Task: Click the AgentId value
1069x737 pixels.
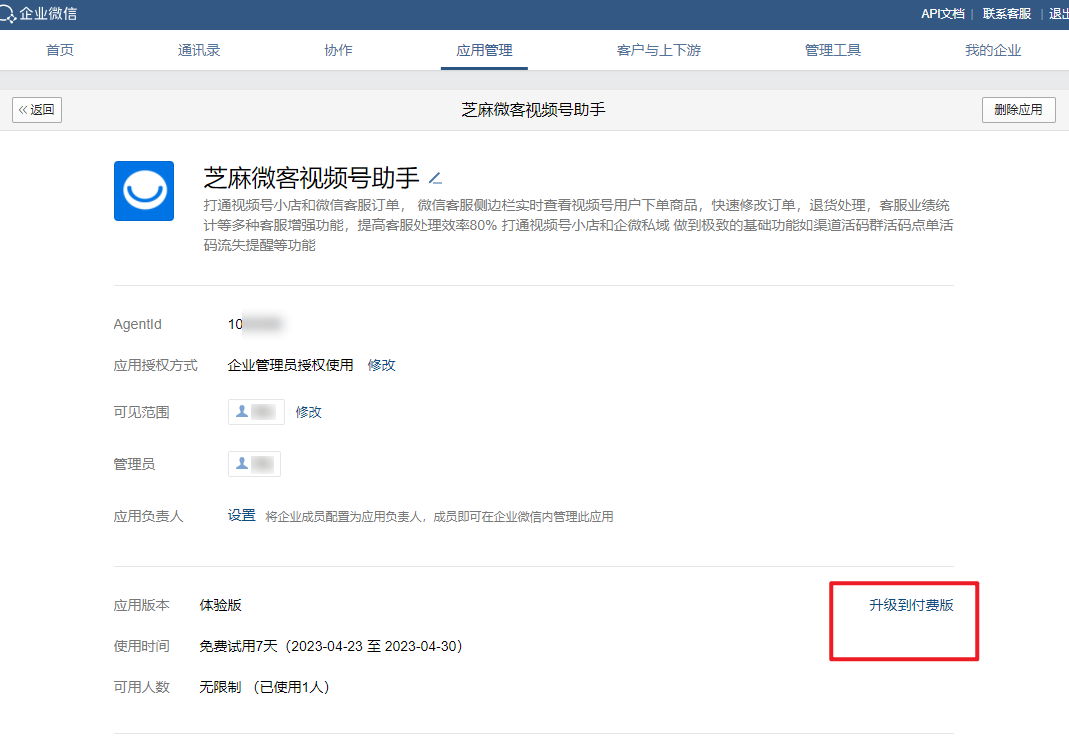Action: [254, 324]
